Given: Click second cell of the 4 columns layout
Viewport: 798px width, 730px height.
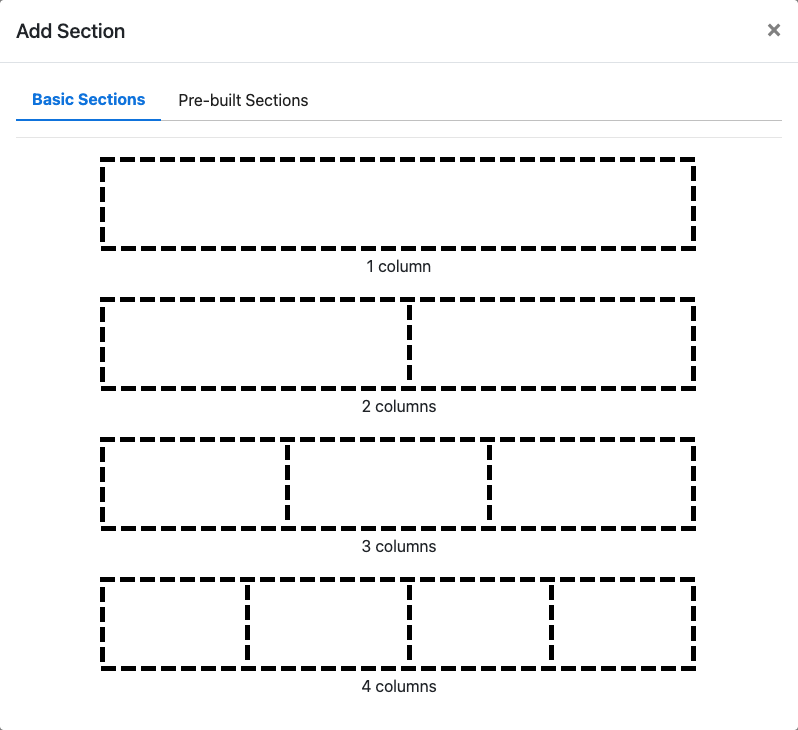Looking at the screenshot, I should tap(328, 623).
